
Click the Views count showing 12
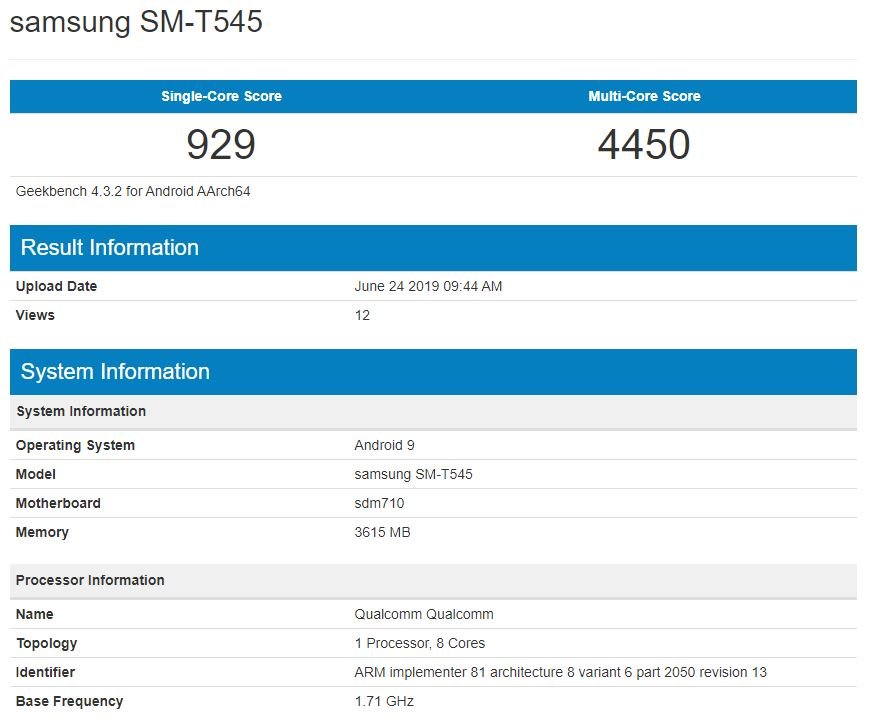(x=361, y=315)
